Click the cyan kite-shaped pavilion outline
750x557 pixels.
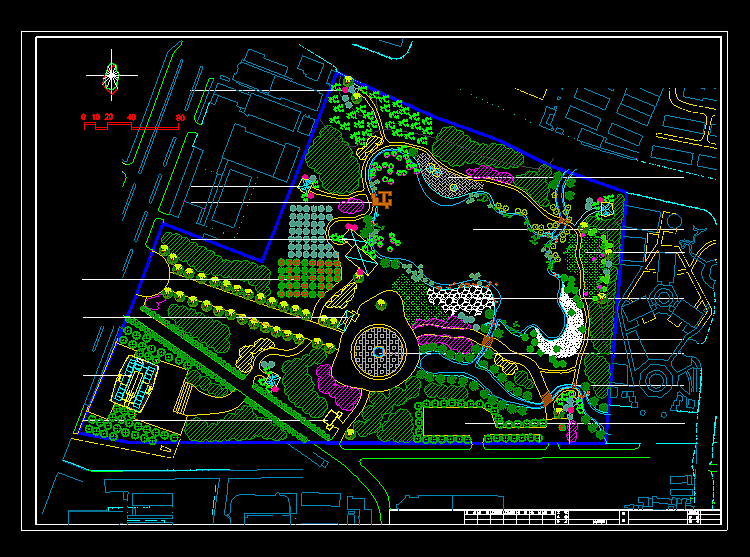tap(361, 252)
